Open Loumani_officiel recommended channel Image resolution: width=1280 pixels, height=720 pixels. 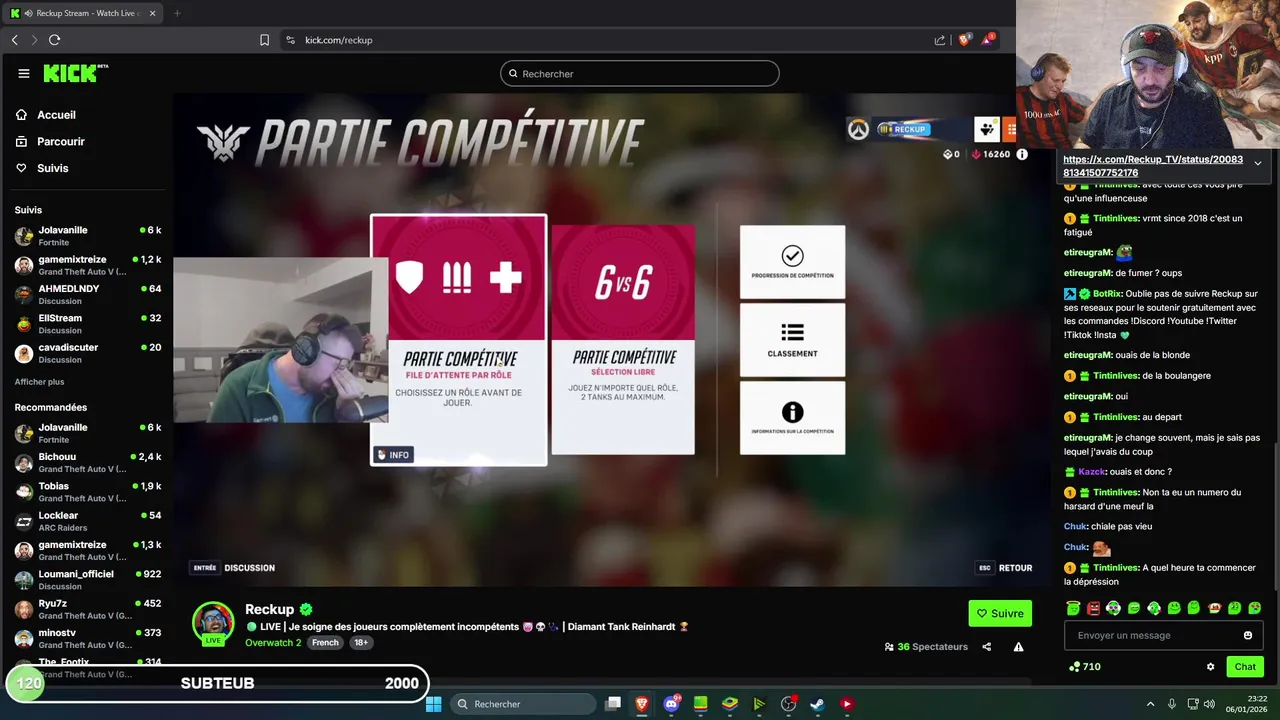(88, 579)
